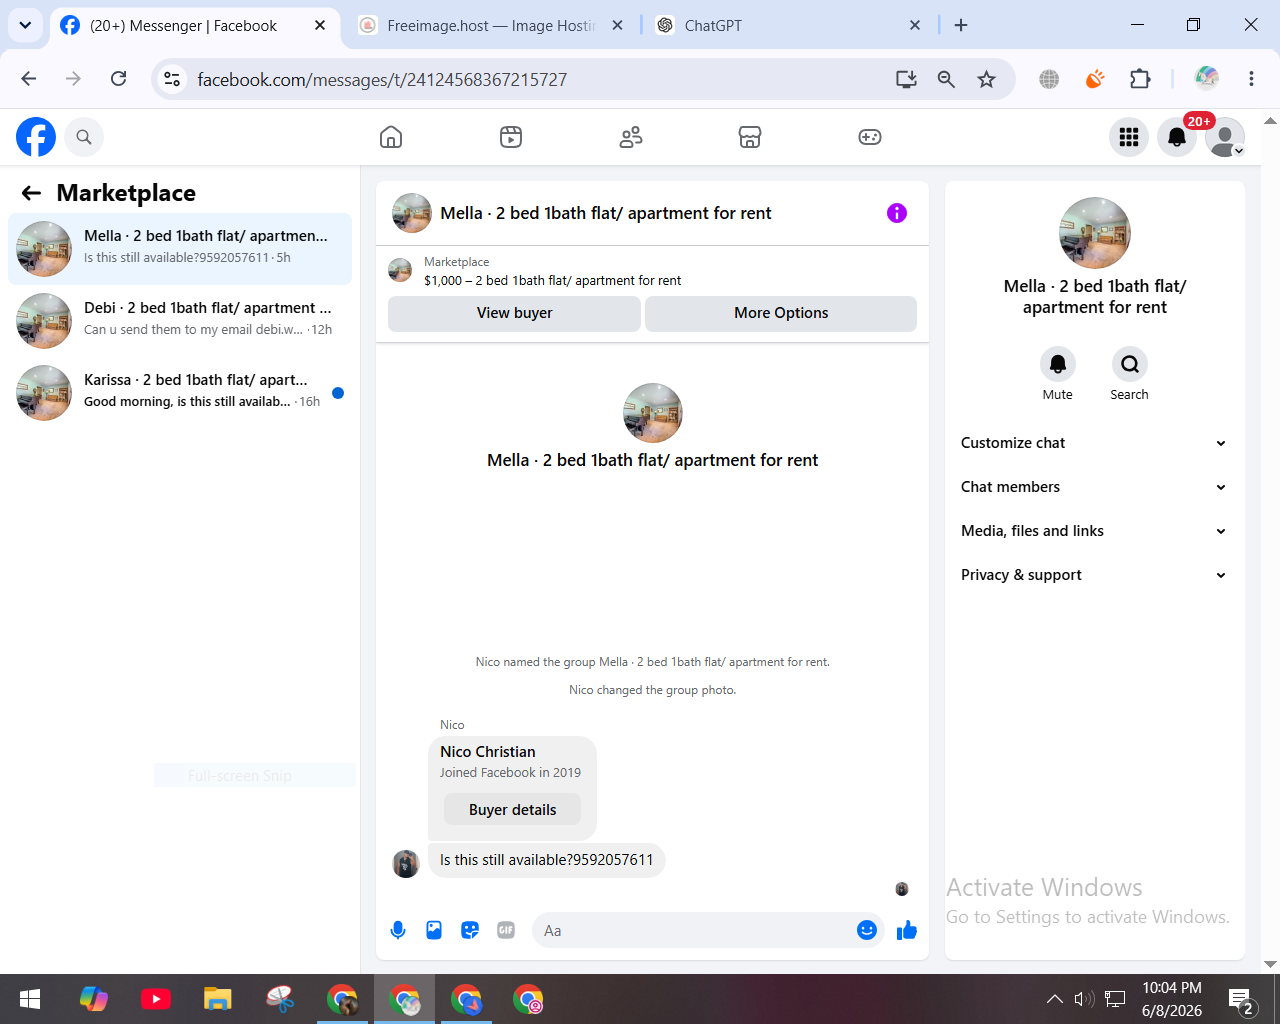This screenshot has width=1280, height=1024.
Task: View site information icon in address bar
Action: (172, 79)
